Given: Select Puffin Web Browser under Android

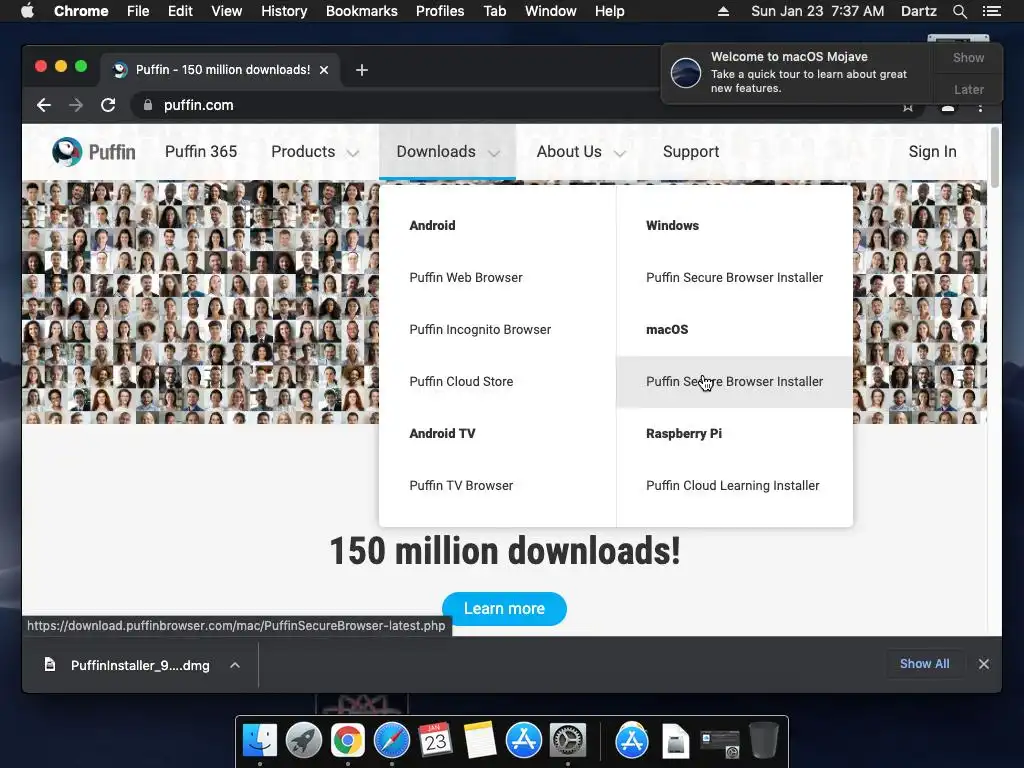Looking at the screenshot, I should click(466, 278).
